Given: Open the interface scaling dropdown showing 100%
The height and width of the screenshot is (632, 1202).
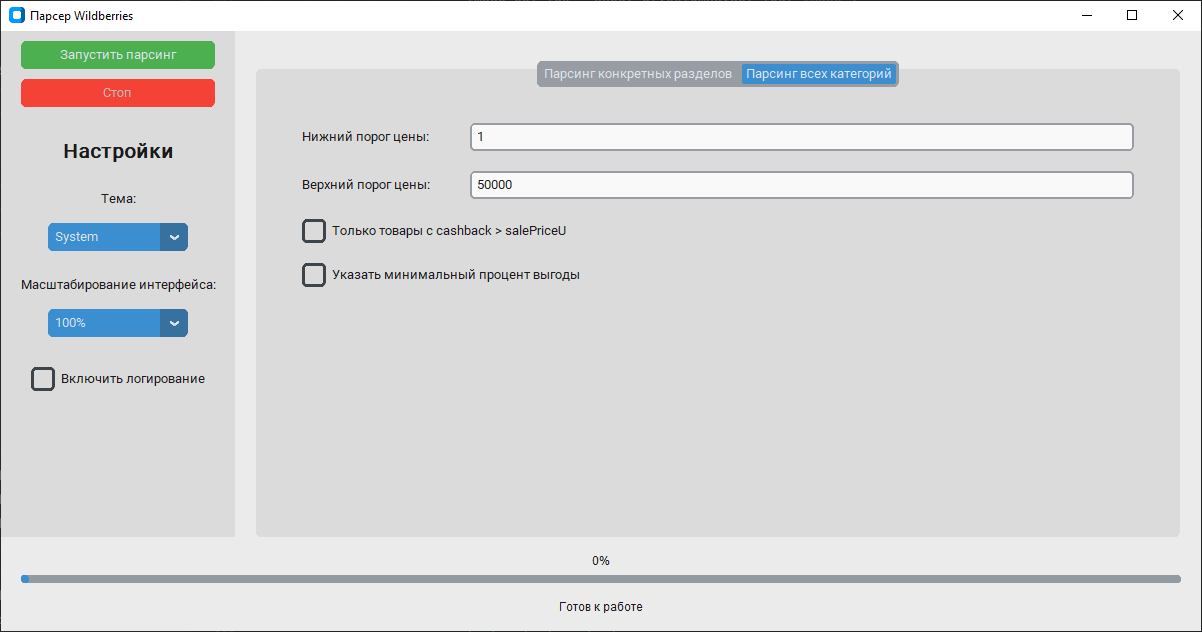Looking at the screenshot, I should click(x=118, y=323).
